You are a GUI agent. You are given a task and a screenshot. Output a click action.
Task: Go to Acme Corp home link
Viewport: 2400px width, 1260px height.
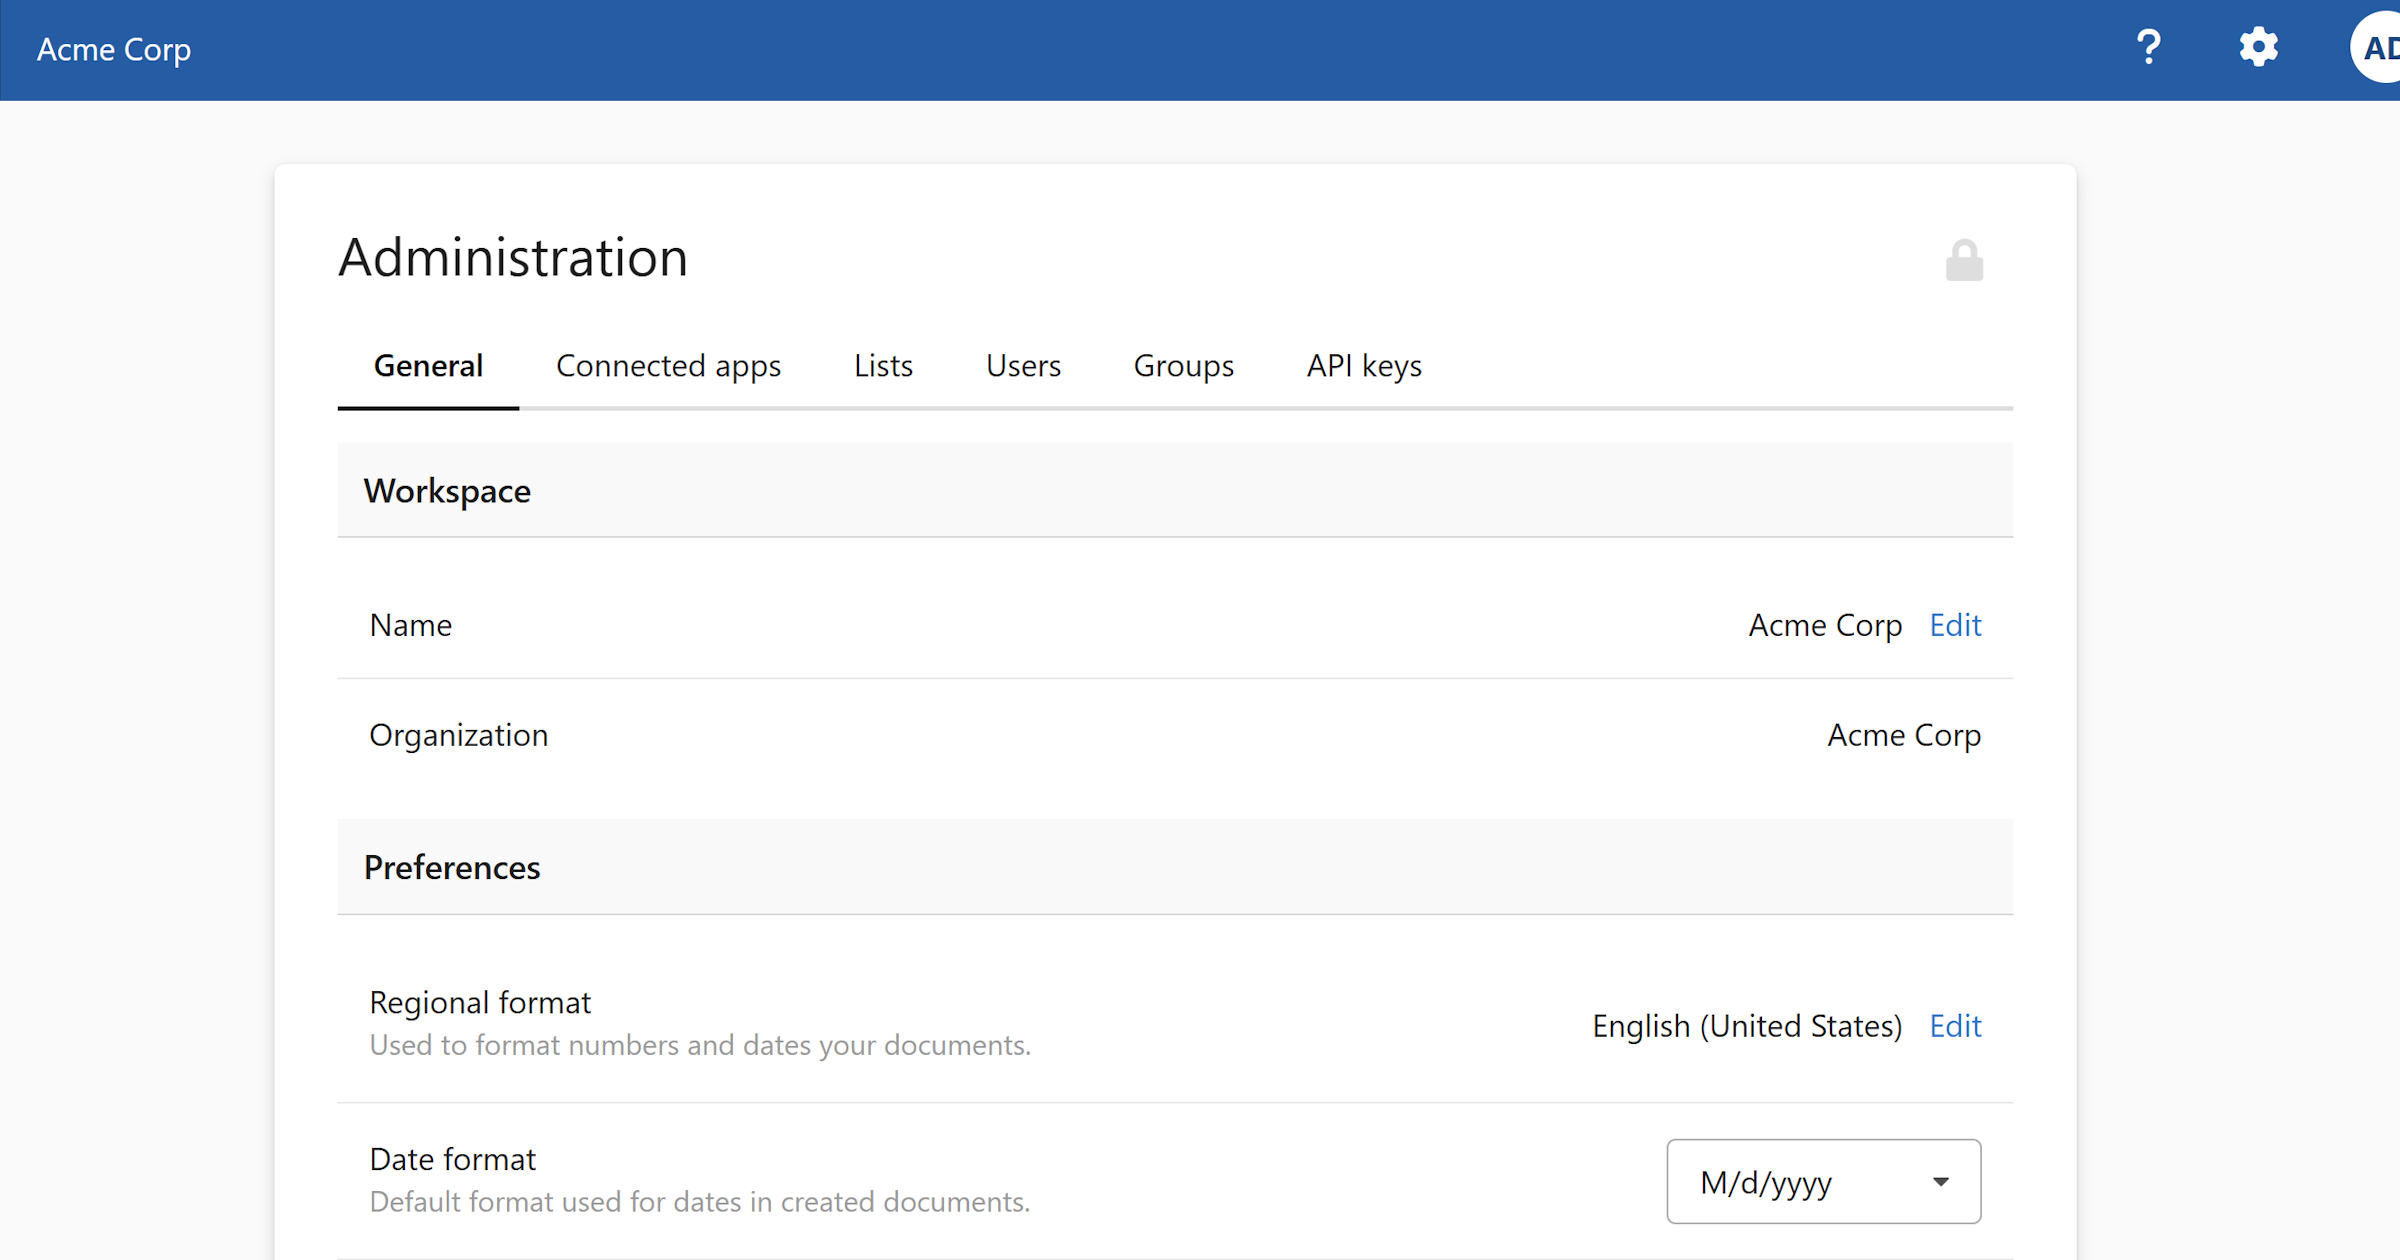[x=114, y=49]
